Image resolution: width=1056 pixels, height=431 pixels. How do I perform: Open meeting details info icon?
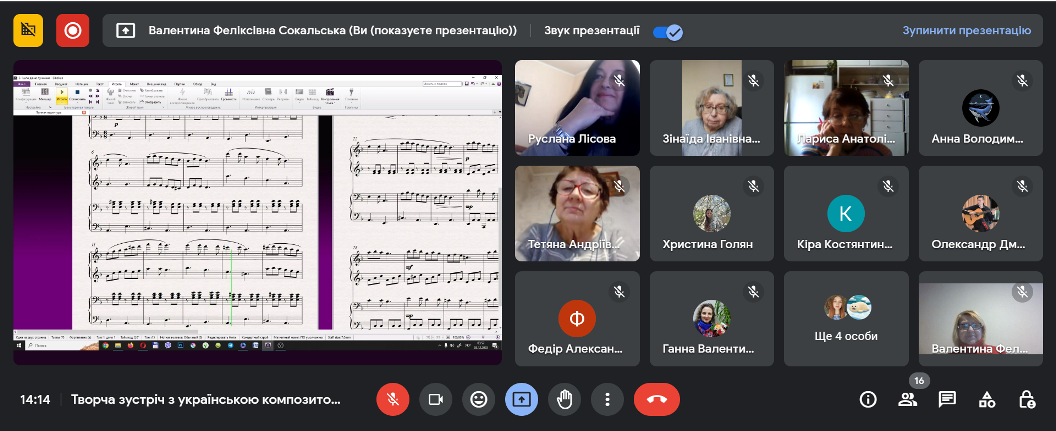tap(868, 399)
